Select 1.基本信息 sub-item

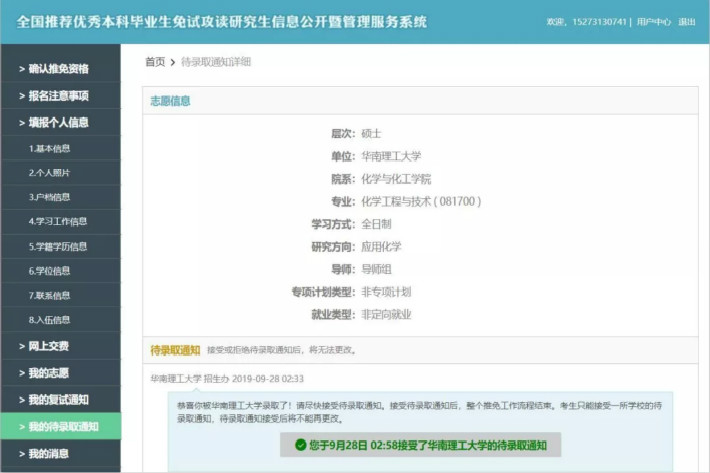click(50, 148)
